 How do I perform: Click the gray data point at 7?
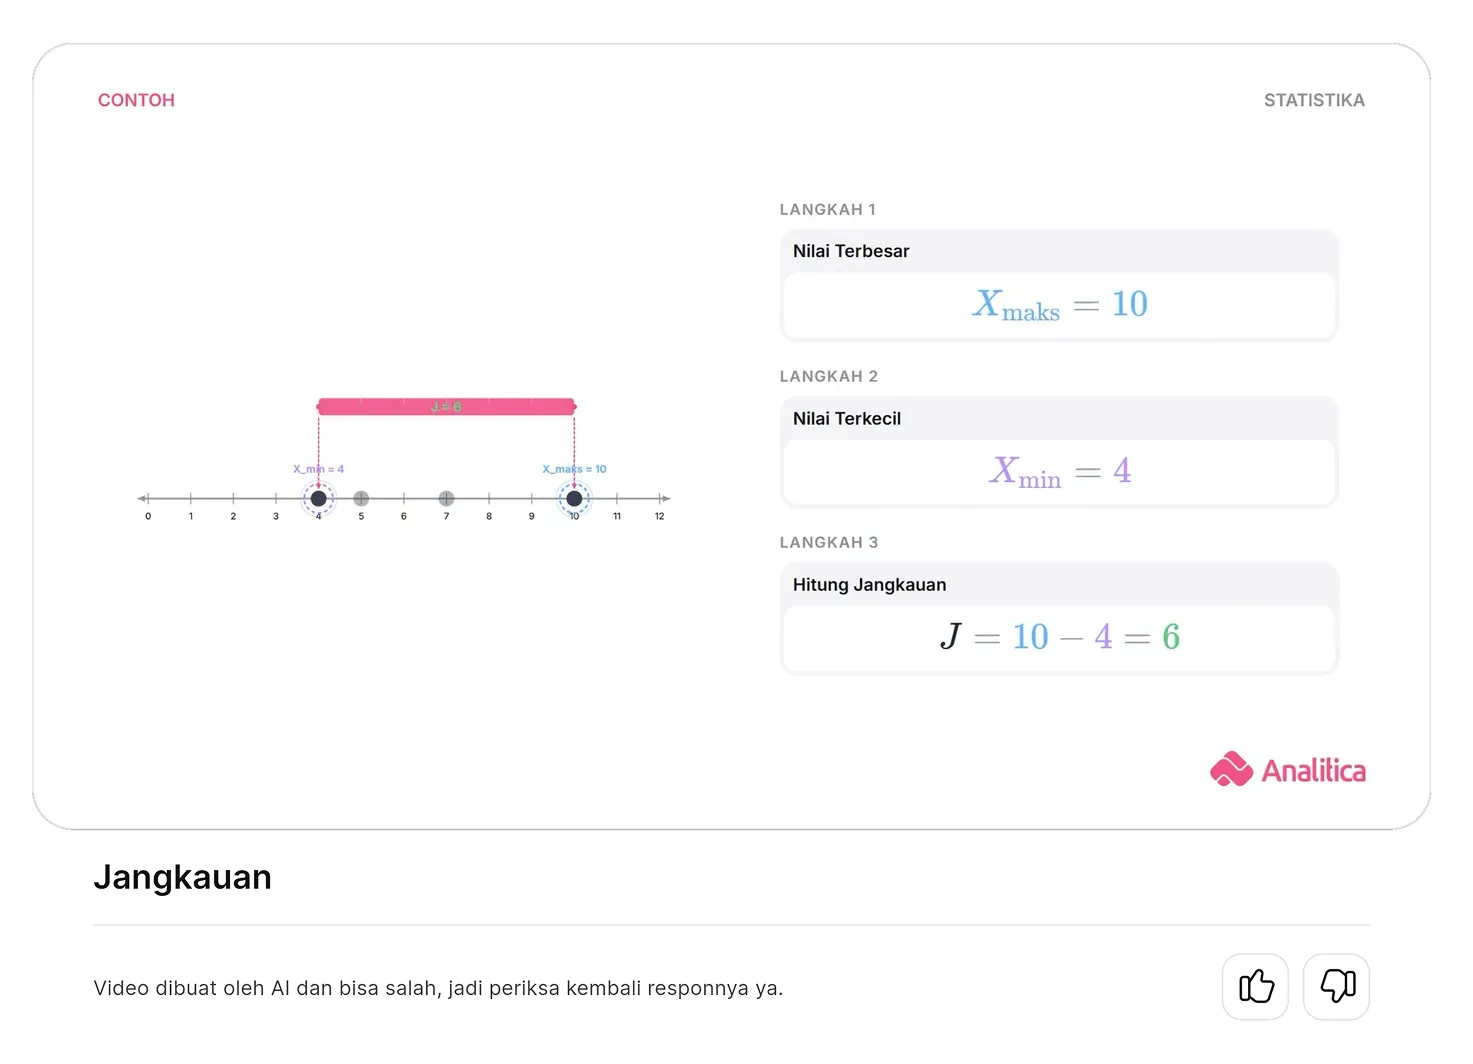(x=446, y=498)
